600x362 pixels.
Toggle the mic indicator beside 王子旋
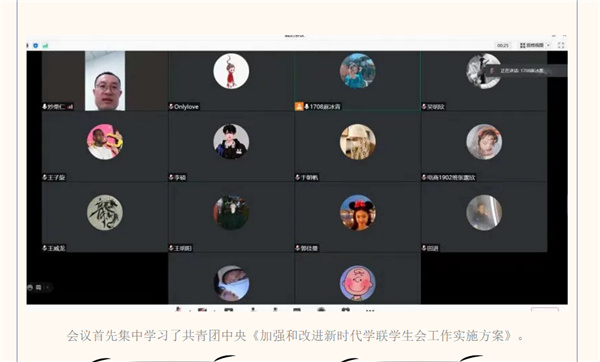coord(44,177)
